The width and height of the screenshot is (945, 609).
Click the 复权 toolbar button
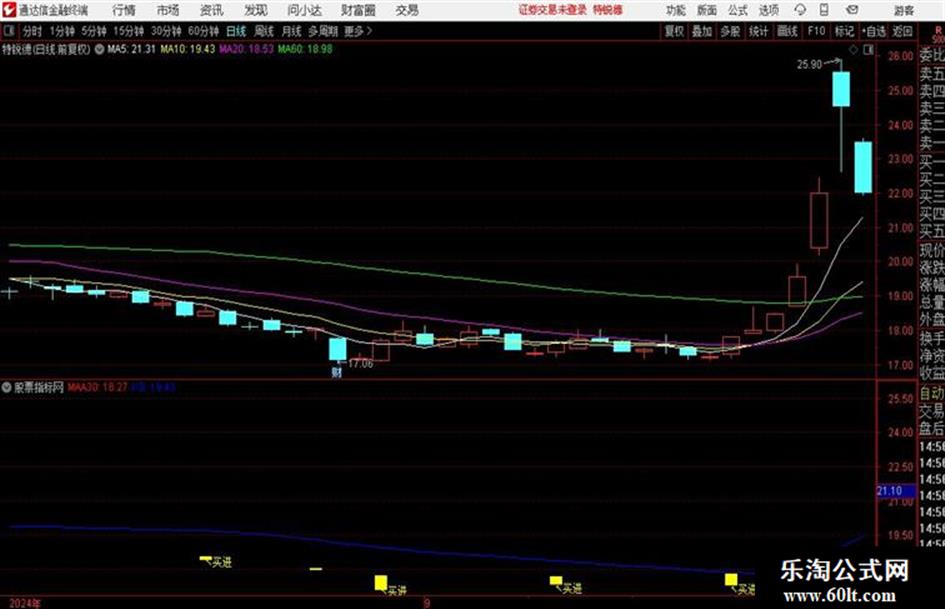coord(674,31)
